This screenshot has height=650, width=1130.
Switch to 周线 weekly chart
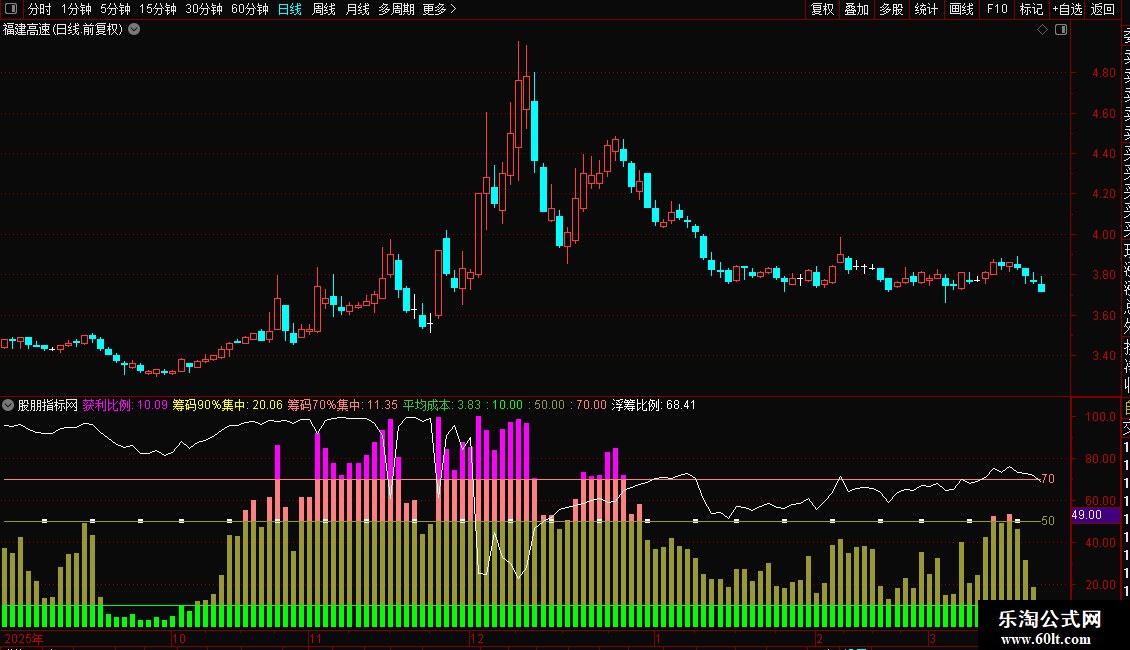[x=324, y=9]
